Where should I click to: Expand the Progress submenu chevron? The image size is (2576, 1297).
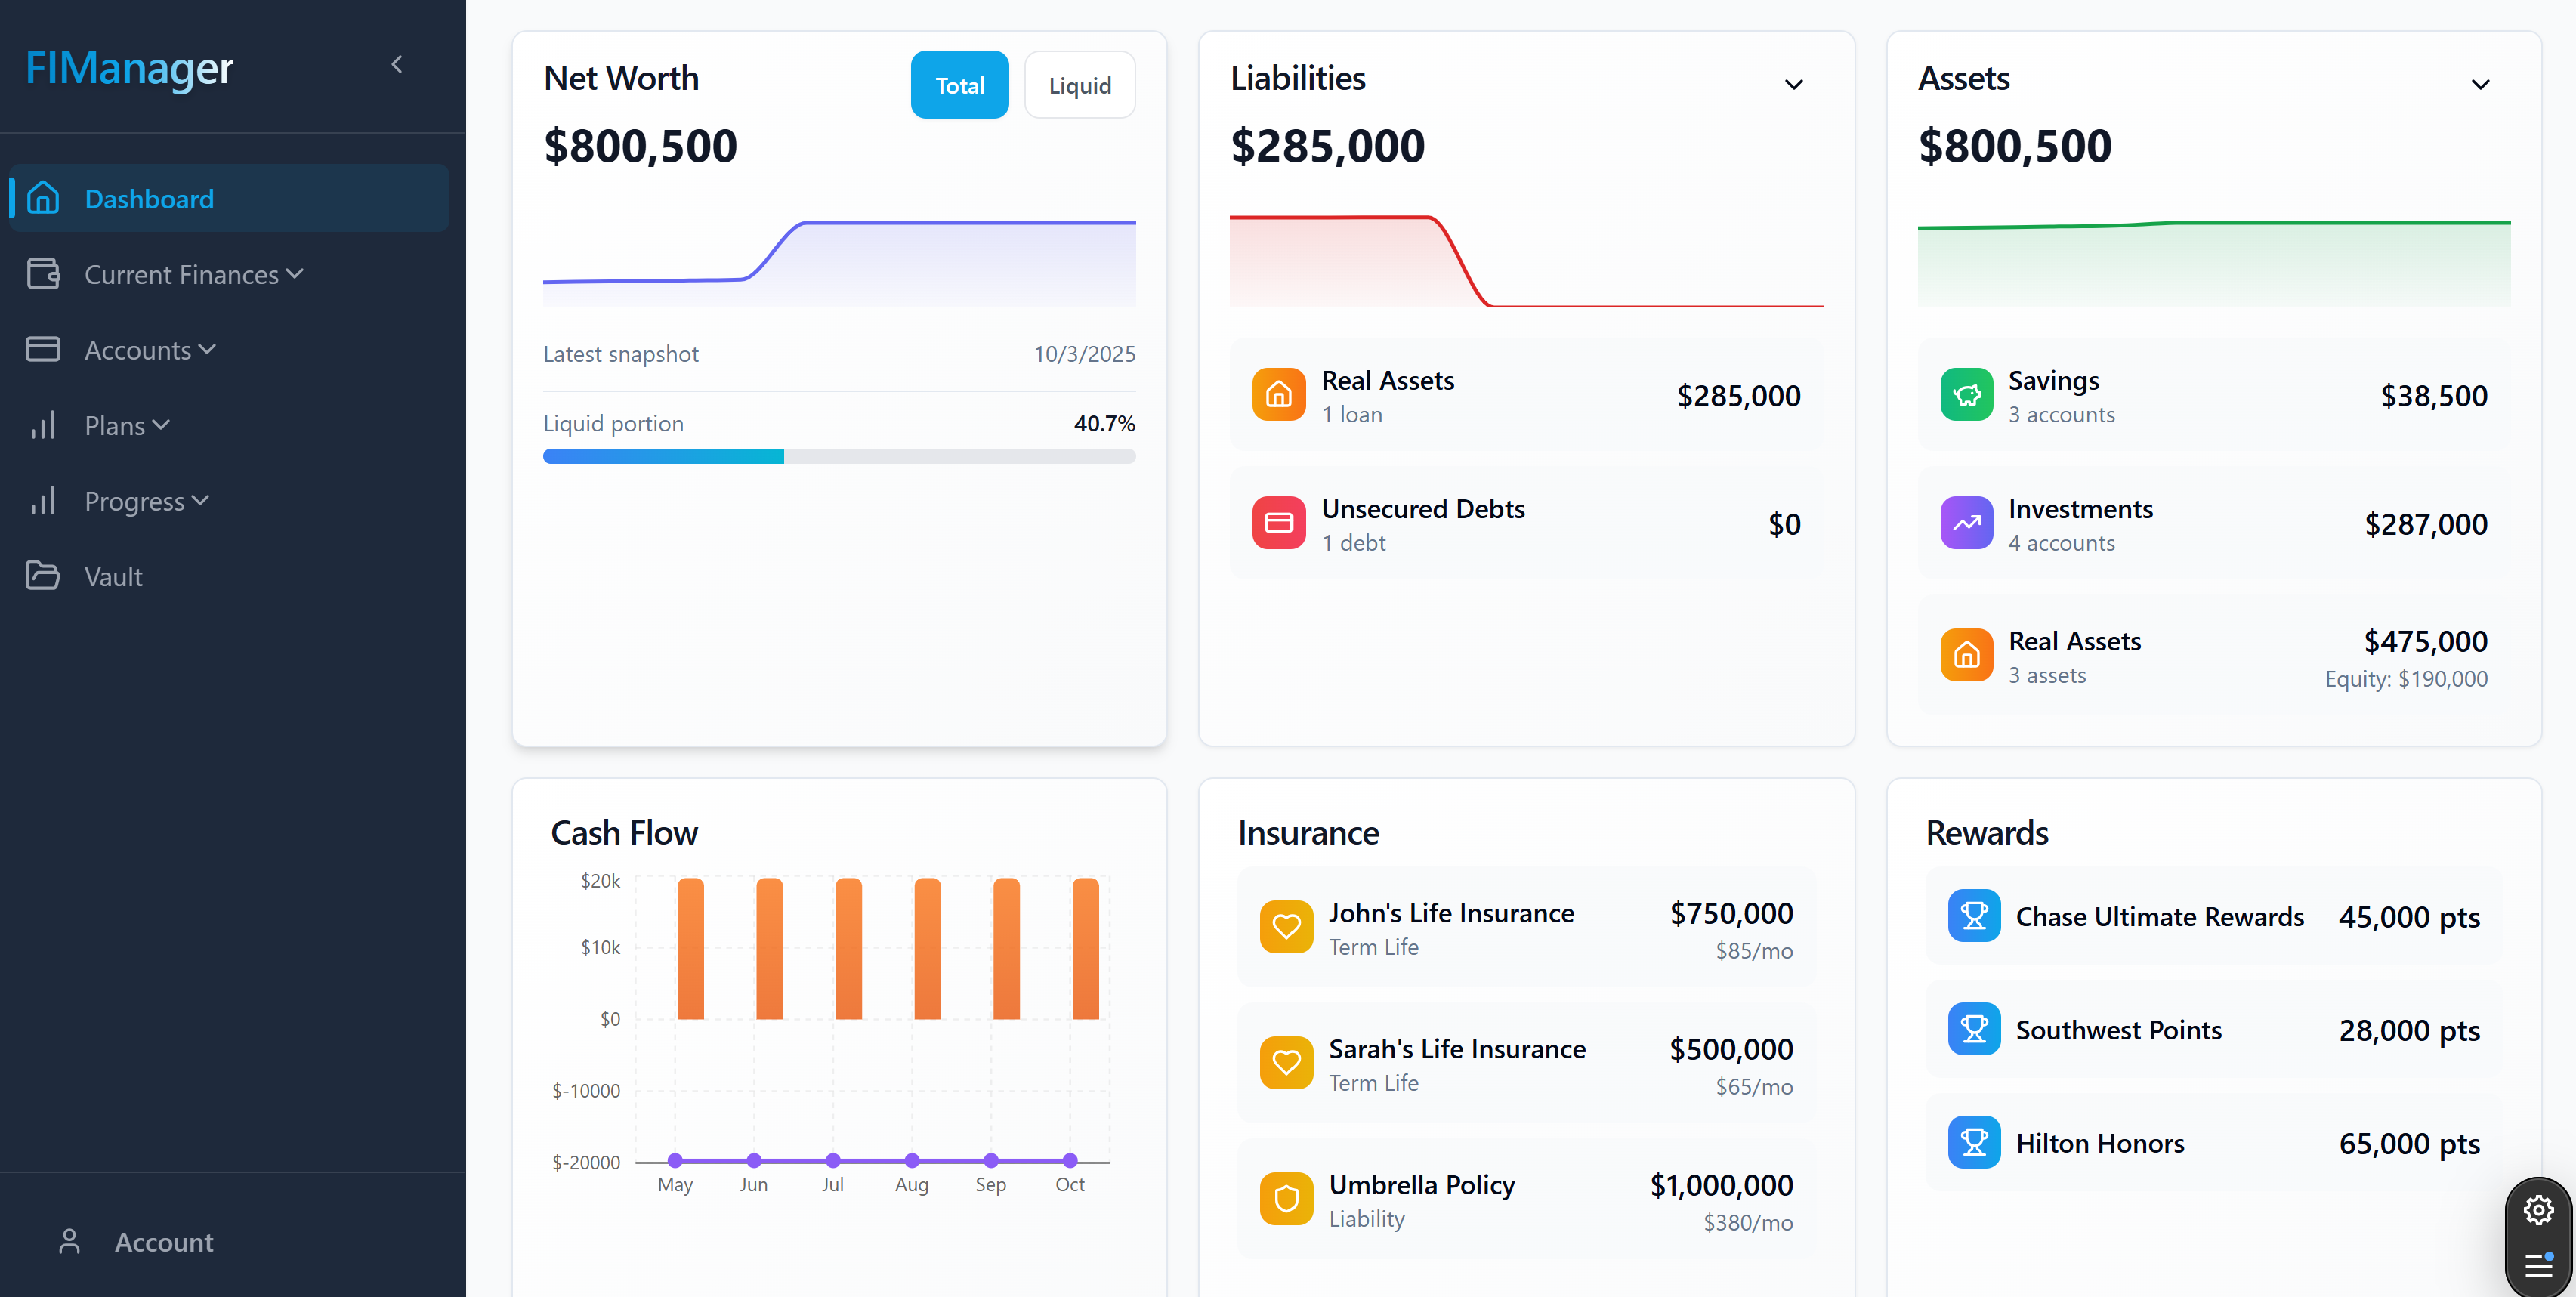200,500
